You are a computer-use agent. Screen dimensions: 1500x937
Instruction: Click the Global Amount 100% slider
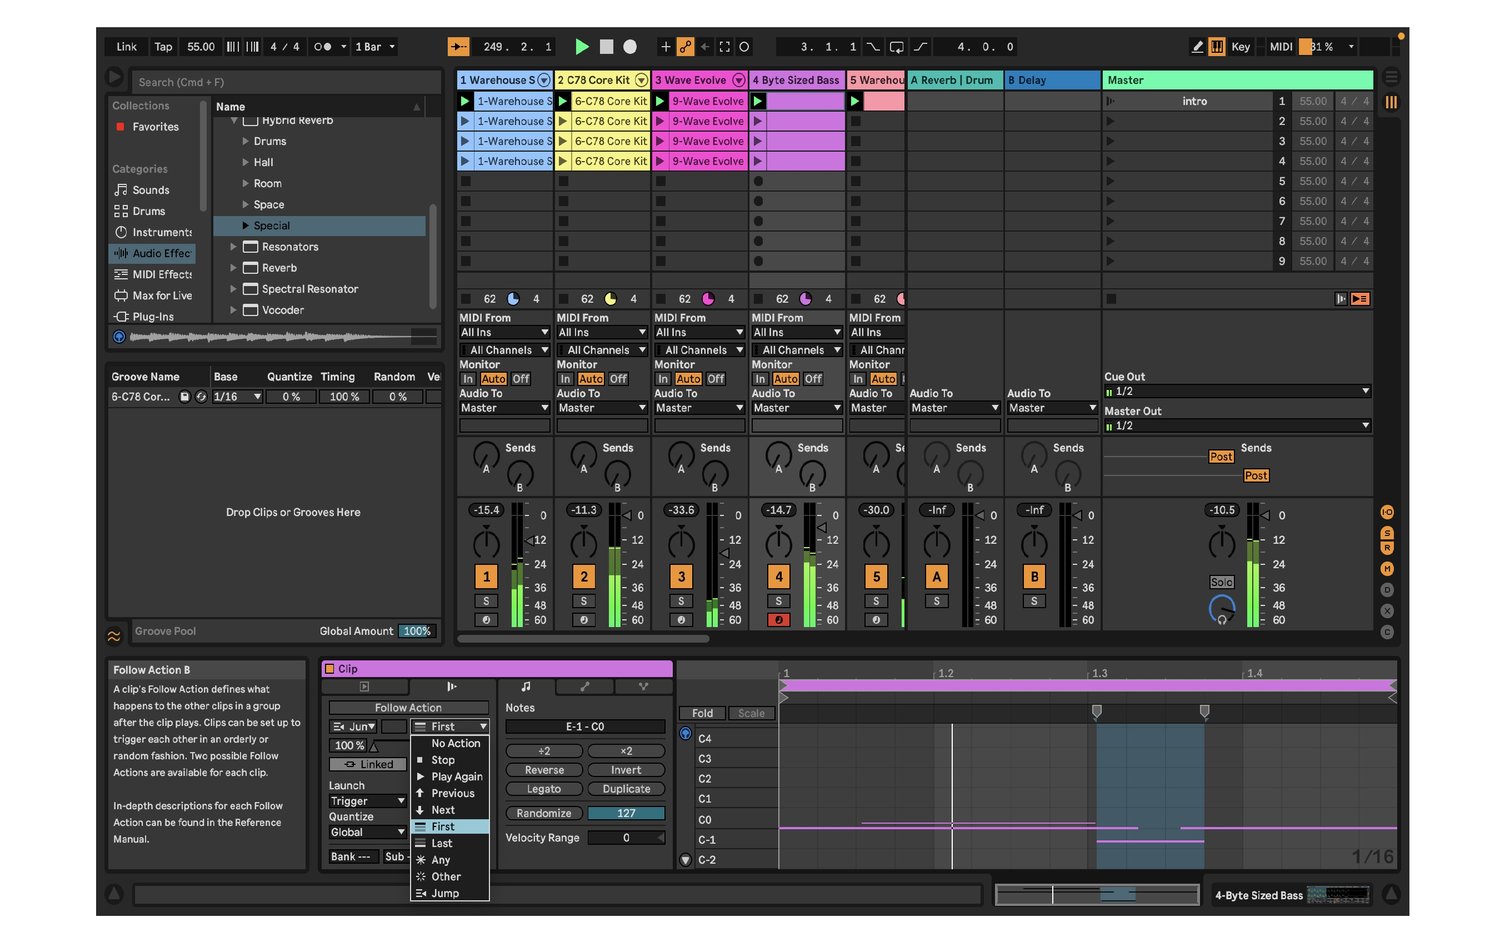point(416,631)
